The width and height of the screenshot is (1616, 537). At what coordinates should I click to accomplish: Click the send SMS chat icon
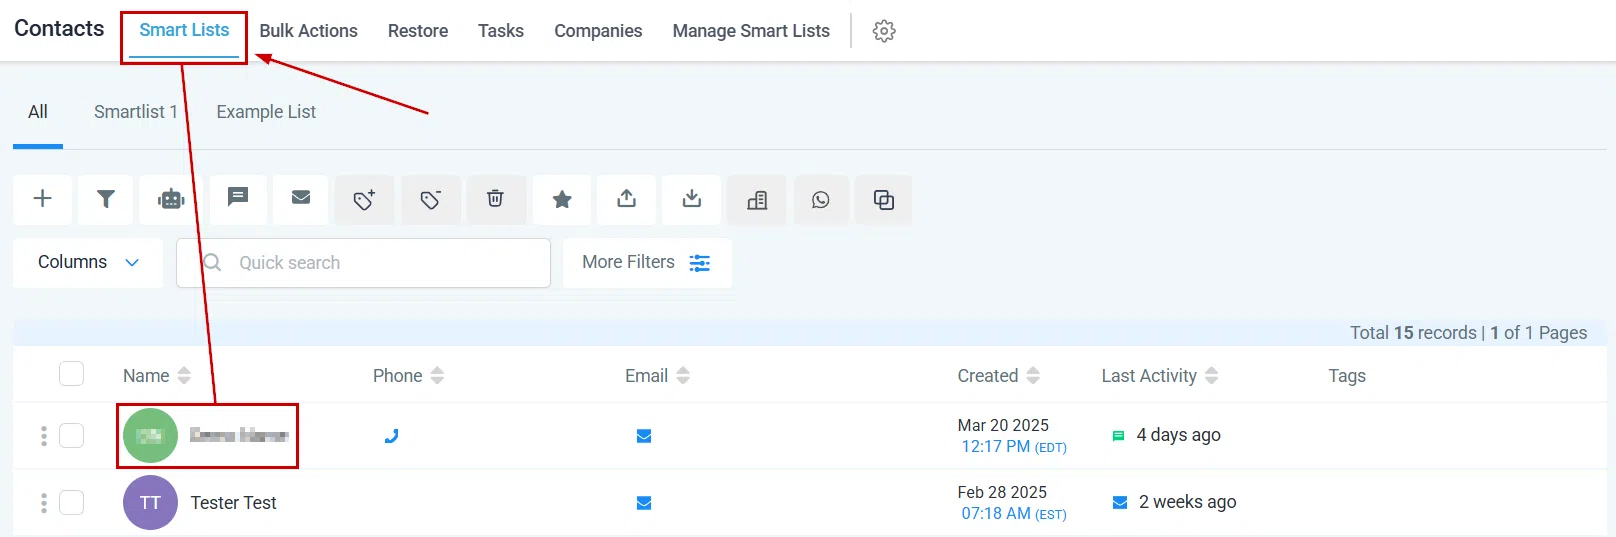click(237, 199)
